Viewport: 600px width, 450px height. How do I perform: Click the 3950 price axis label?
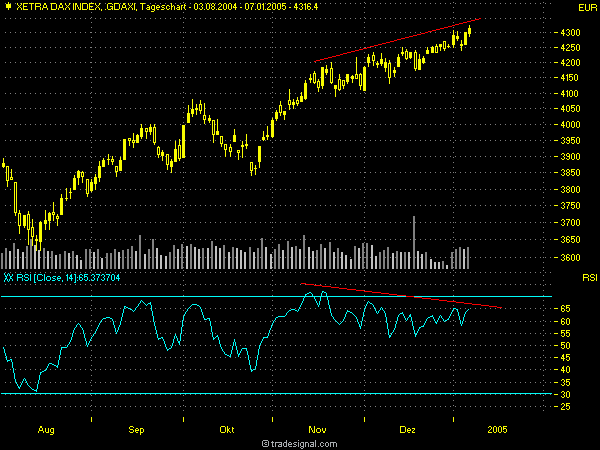[570, 141]
